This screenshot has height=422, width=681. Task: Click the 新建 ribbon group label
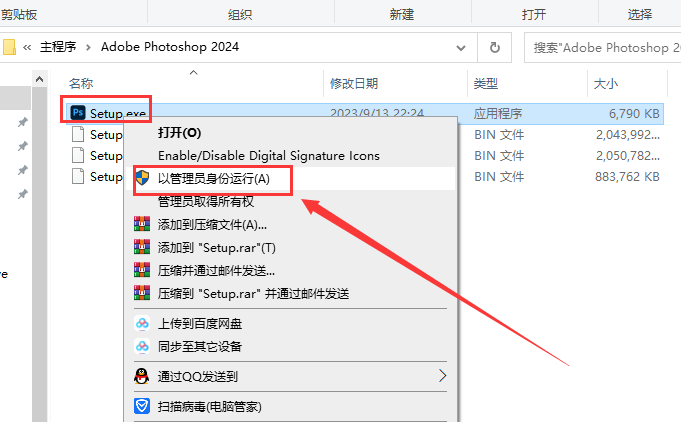[x=402, y=14]
